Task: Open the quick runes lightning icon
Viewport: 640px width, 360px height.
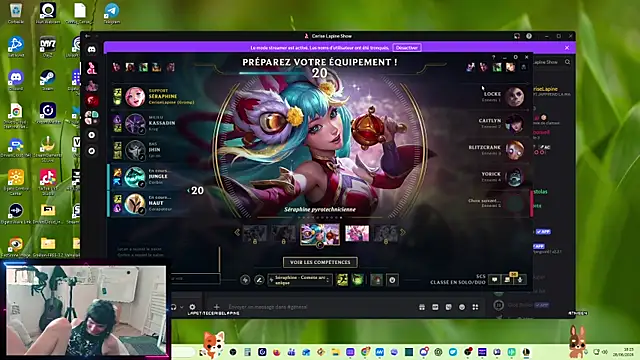Action: (245, 280)
